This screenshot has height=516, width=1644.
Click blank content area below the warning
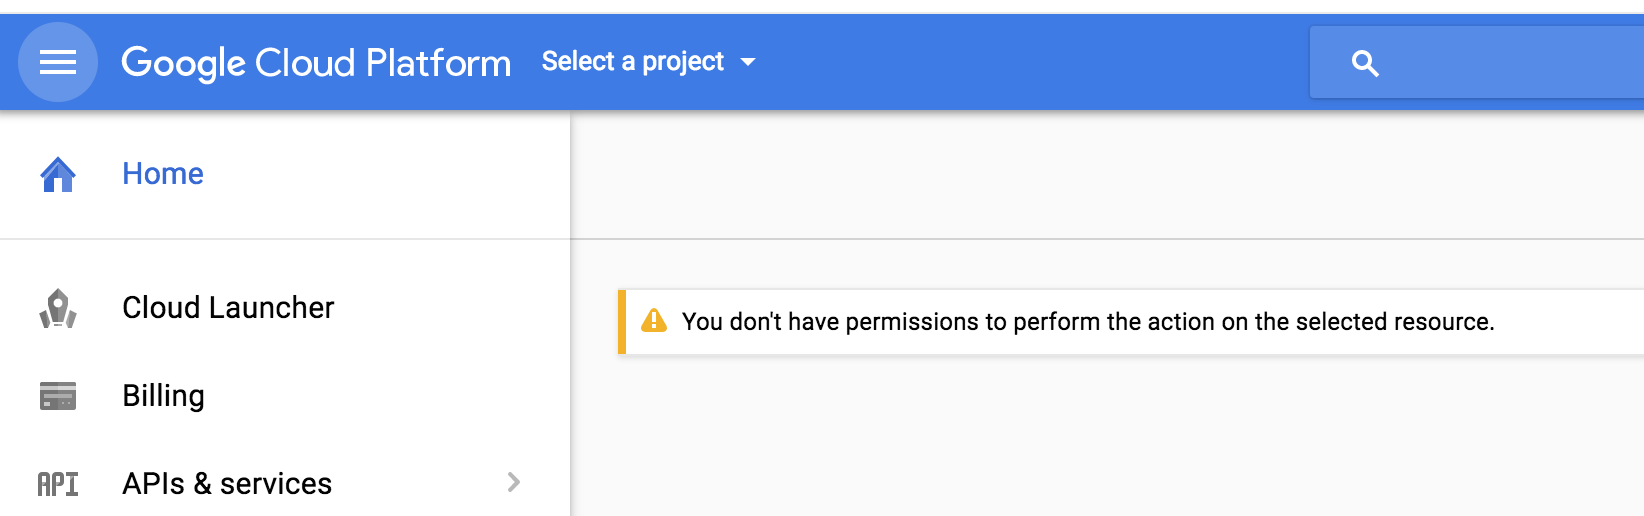pos(1100,440)
